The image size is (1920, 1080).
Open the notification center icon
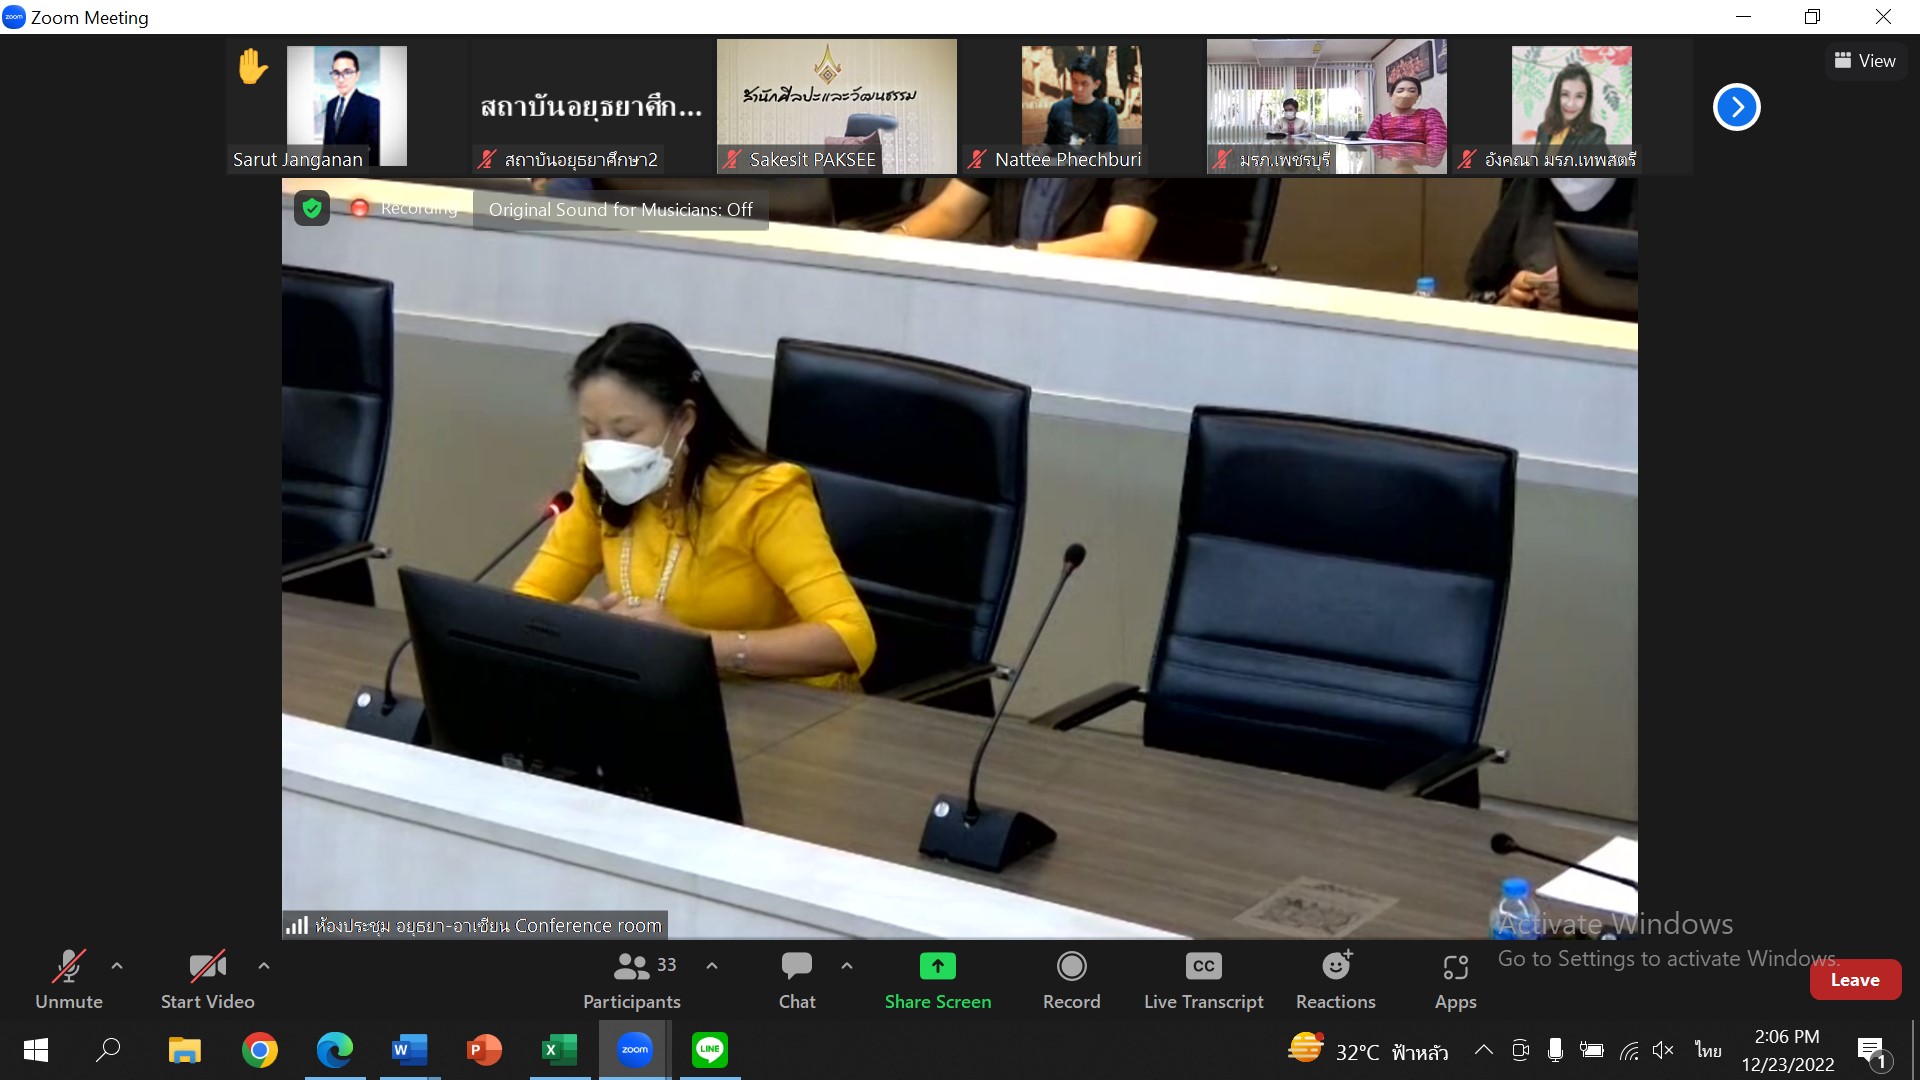point(1873,1052)
